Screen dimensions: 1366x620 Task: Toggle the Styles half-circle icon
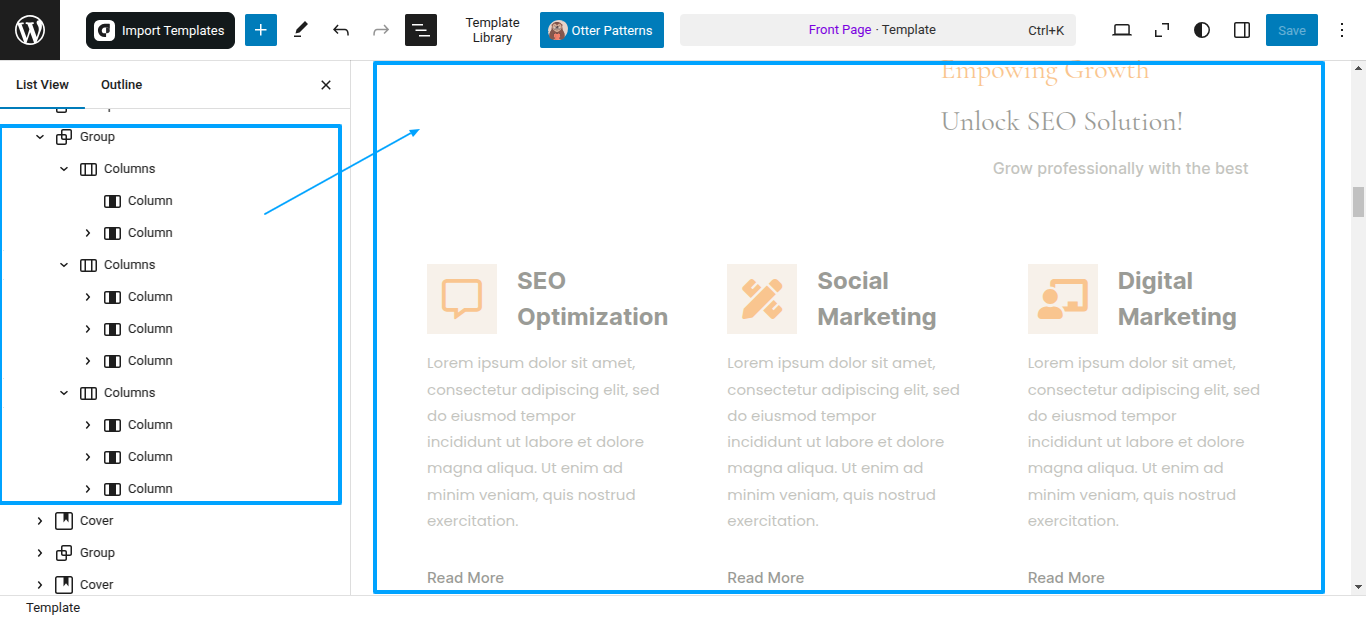pos(1202,30)
